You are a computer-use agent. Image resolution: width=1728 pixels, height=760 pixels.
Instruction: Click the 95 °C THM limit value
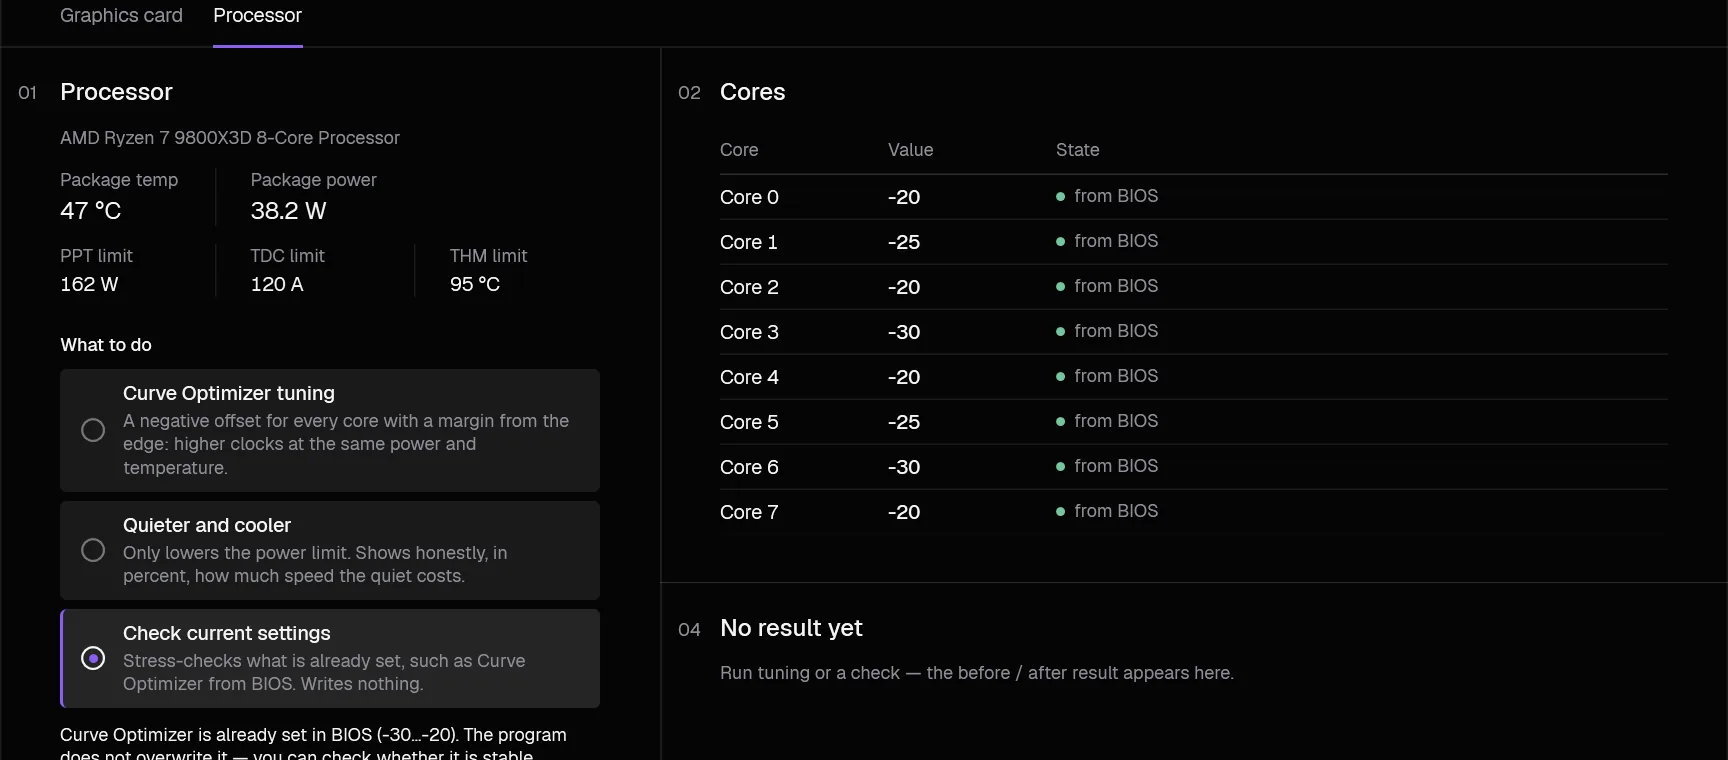click(x=475, y=284)
